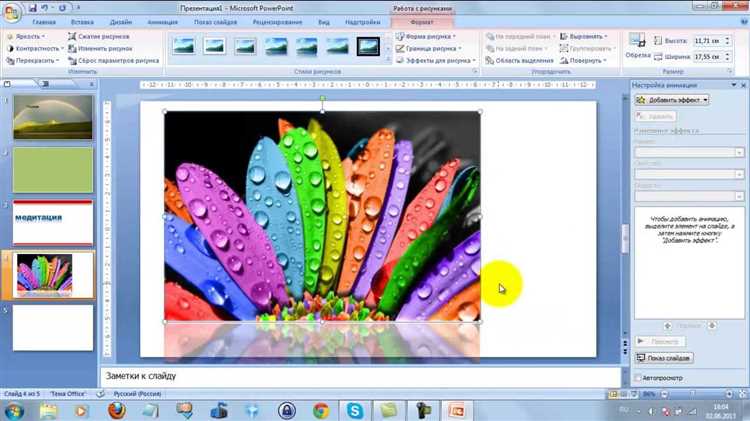Click the Ширина 17,55 см field
The image size is (750, 421).
click(x=708, y=56)
